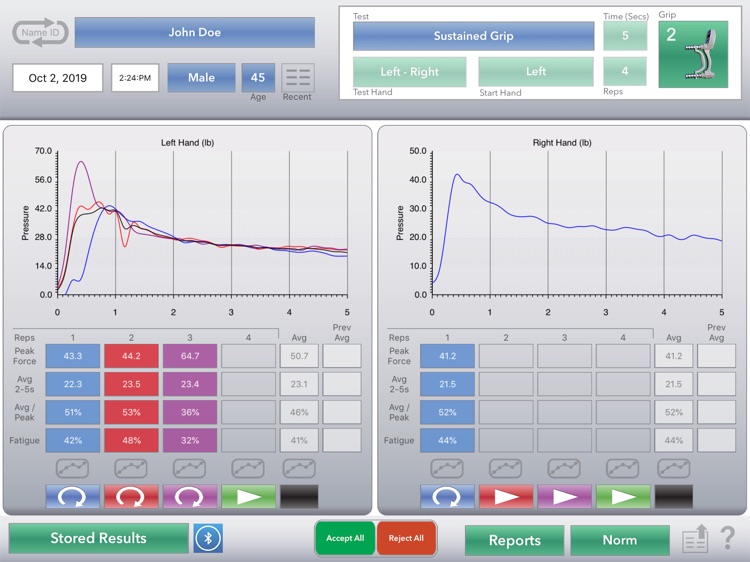Select Left Hand Avg/Peak 36% cell
The width and height of the screenshot is (750, 562).
pos(190,412)
